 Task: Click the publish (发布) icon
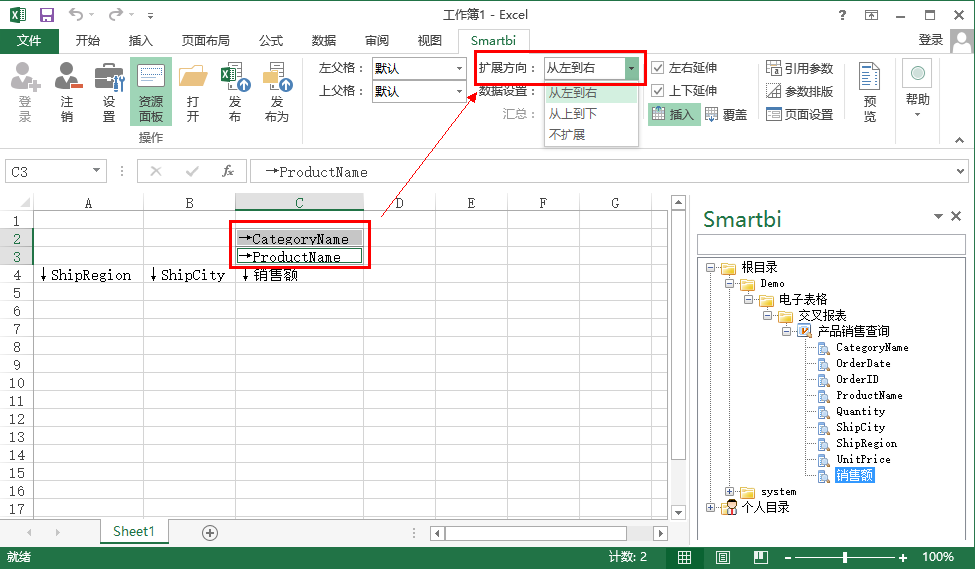pyautogui.click(x=235, y=91)
